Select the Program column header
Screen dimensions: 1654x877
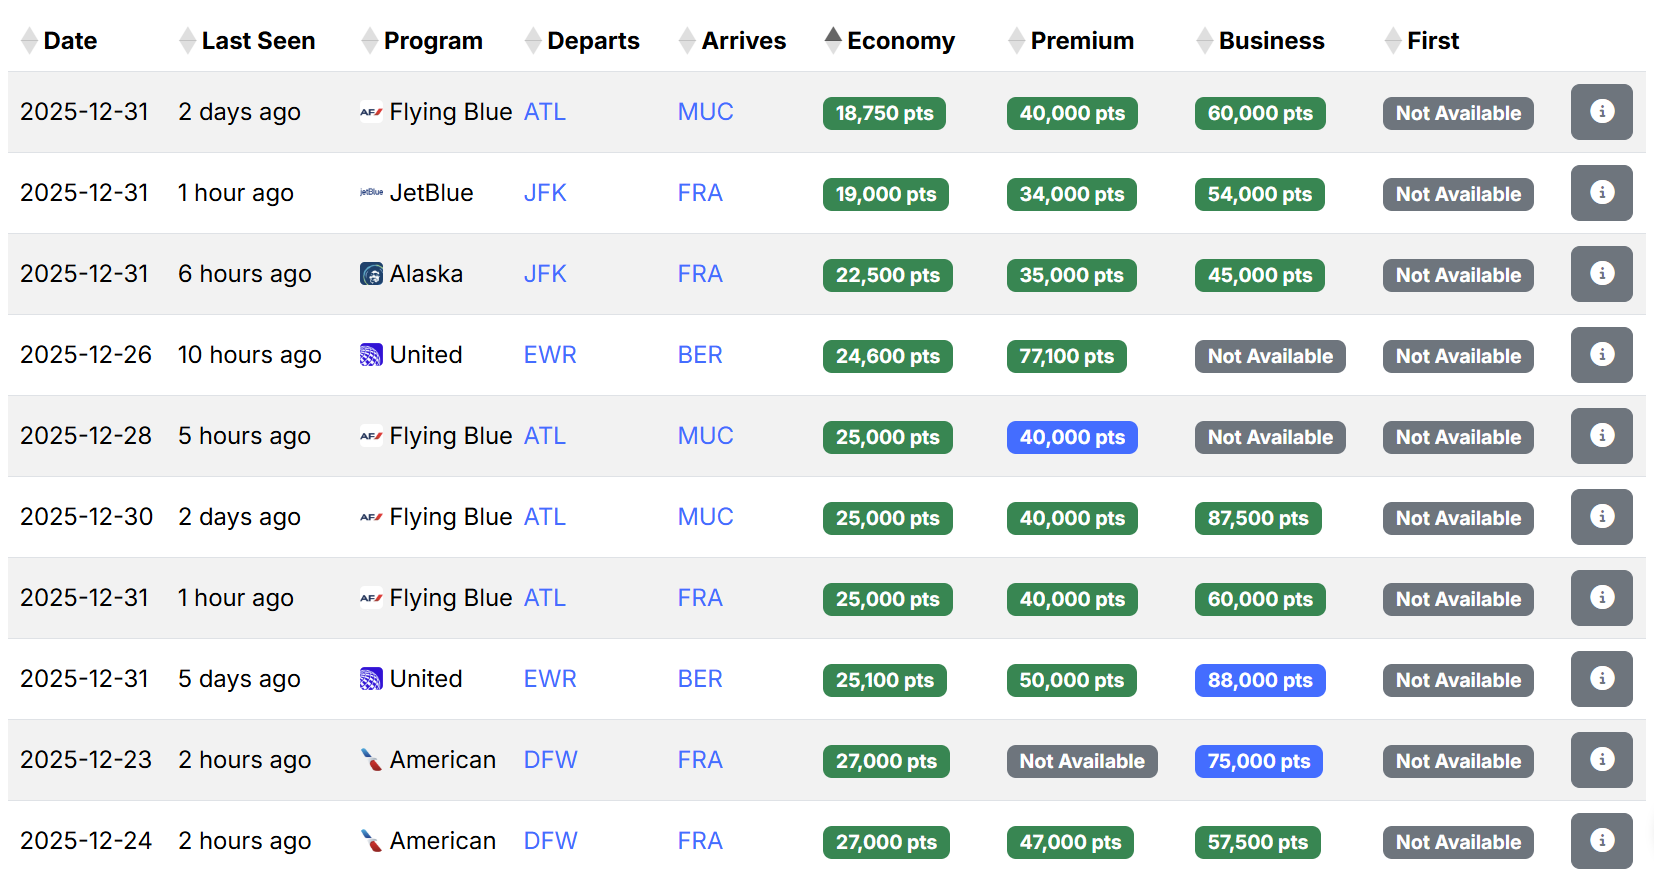tap(432, 41)
